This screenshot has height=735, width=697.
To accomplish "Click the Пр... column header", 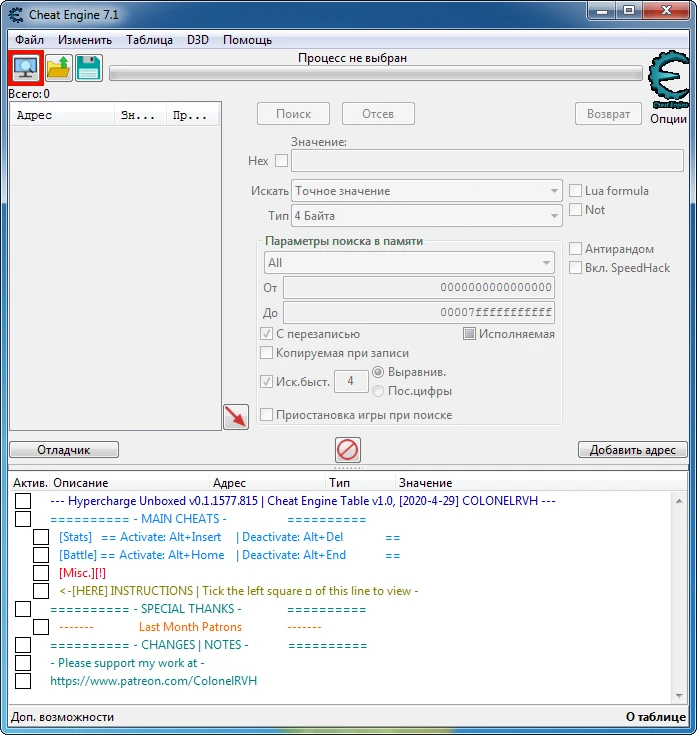I will click(x=192, y=115).
